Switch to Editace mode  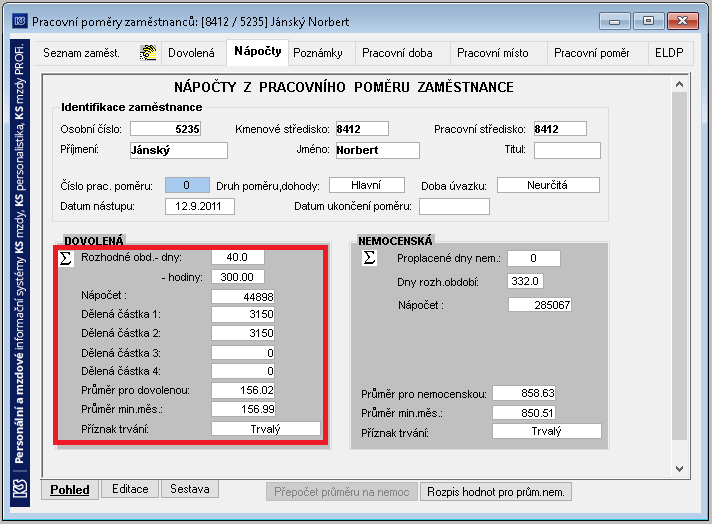click(x=130, y=489)
